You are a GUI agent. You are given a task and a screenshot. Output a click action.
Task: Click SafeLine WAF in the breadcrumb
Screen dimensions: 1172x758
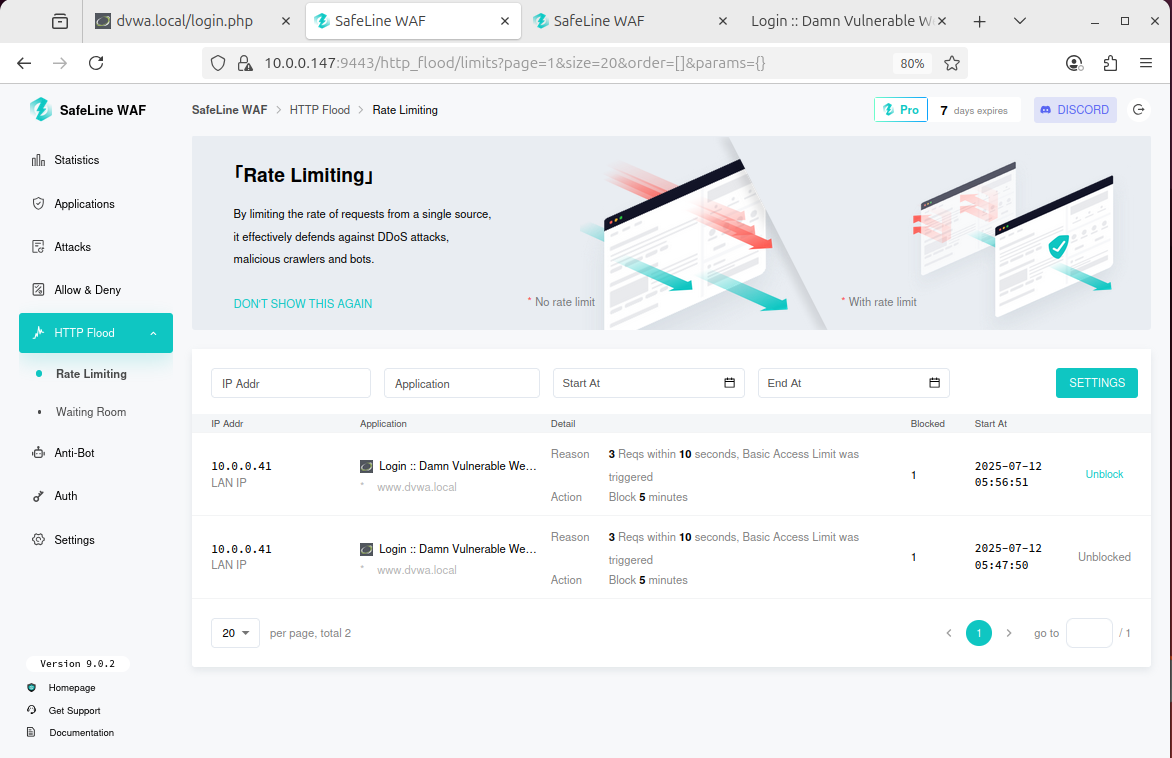coord(229,110)
